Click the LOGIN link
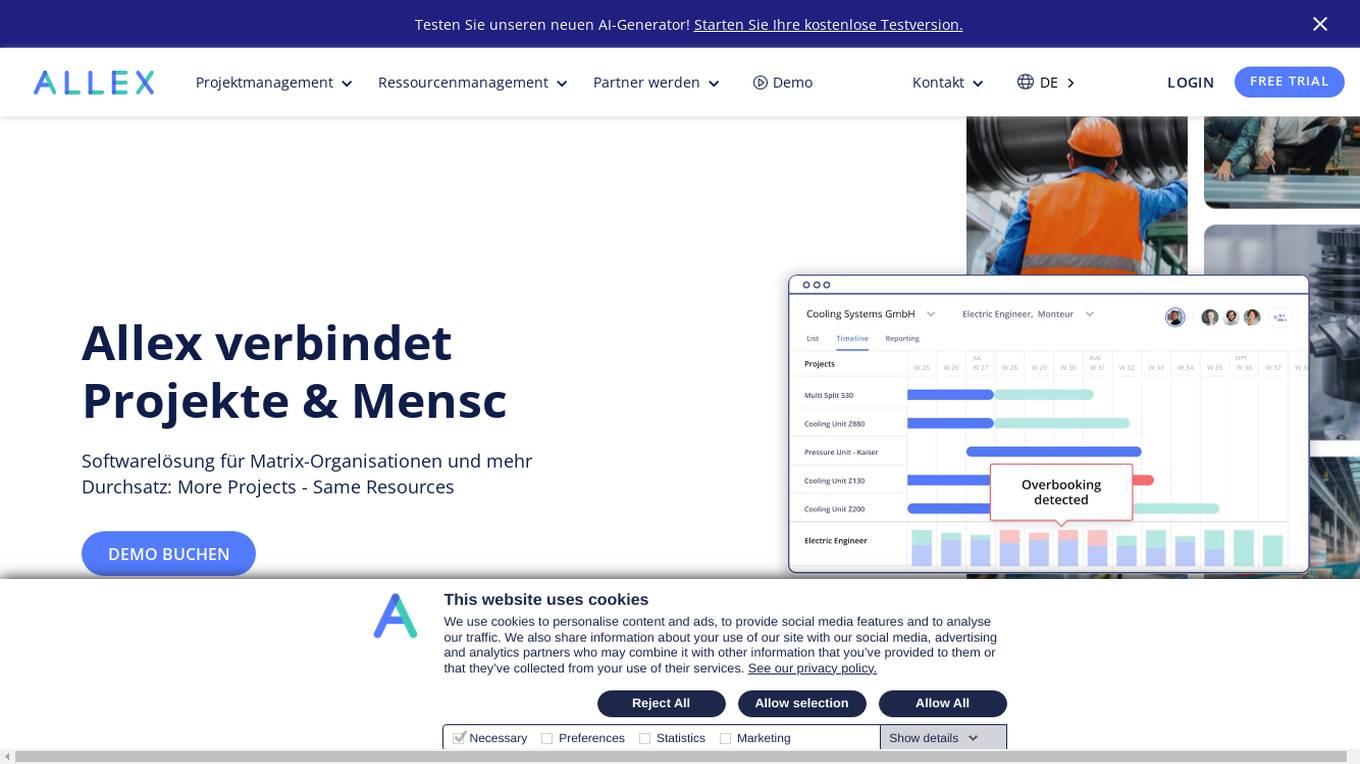Viewport: 1360px width, 764px height. click(1190, 83)
